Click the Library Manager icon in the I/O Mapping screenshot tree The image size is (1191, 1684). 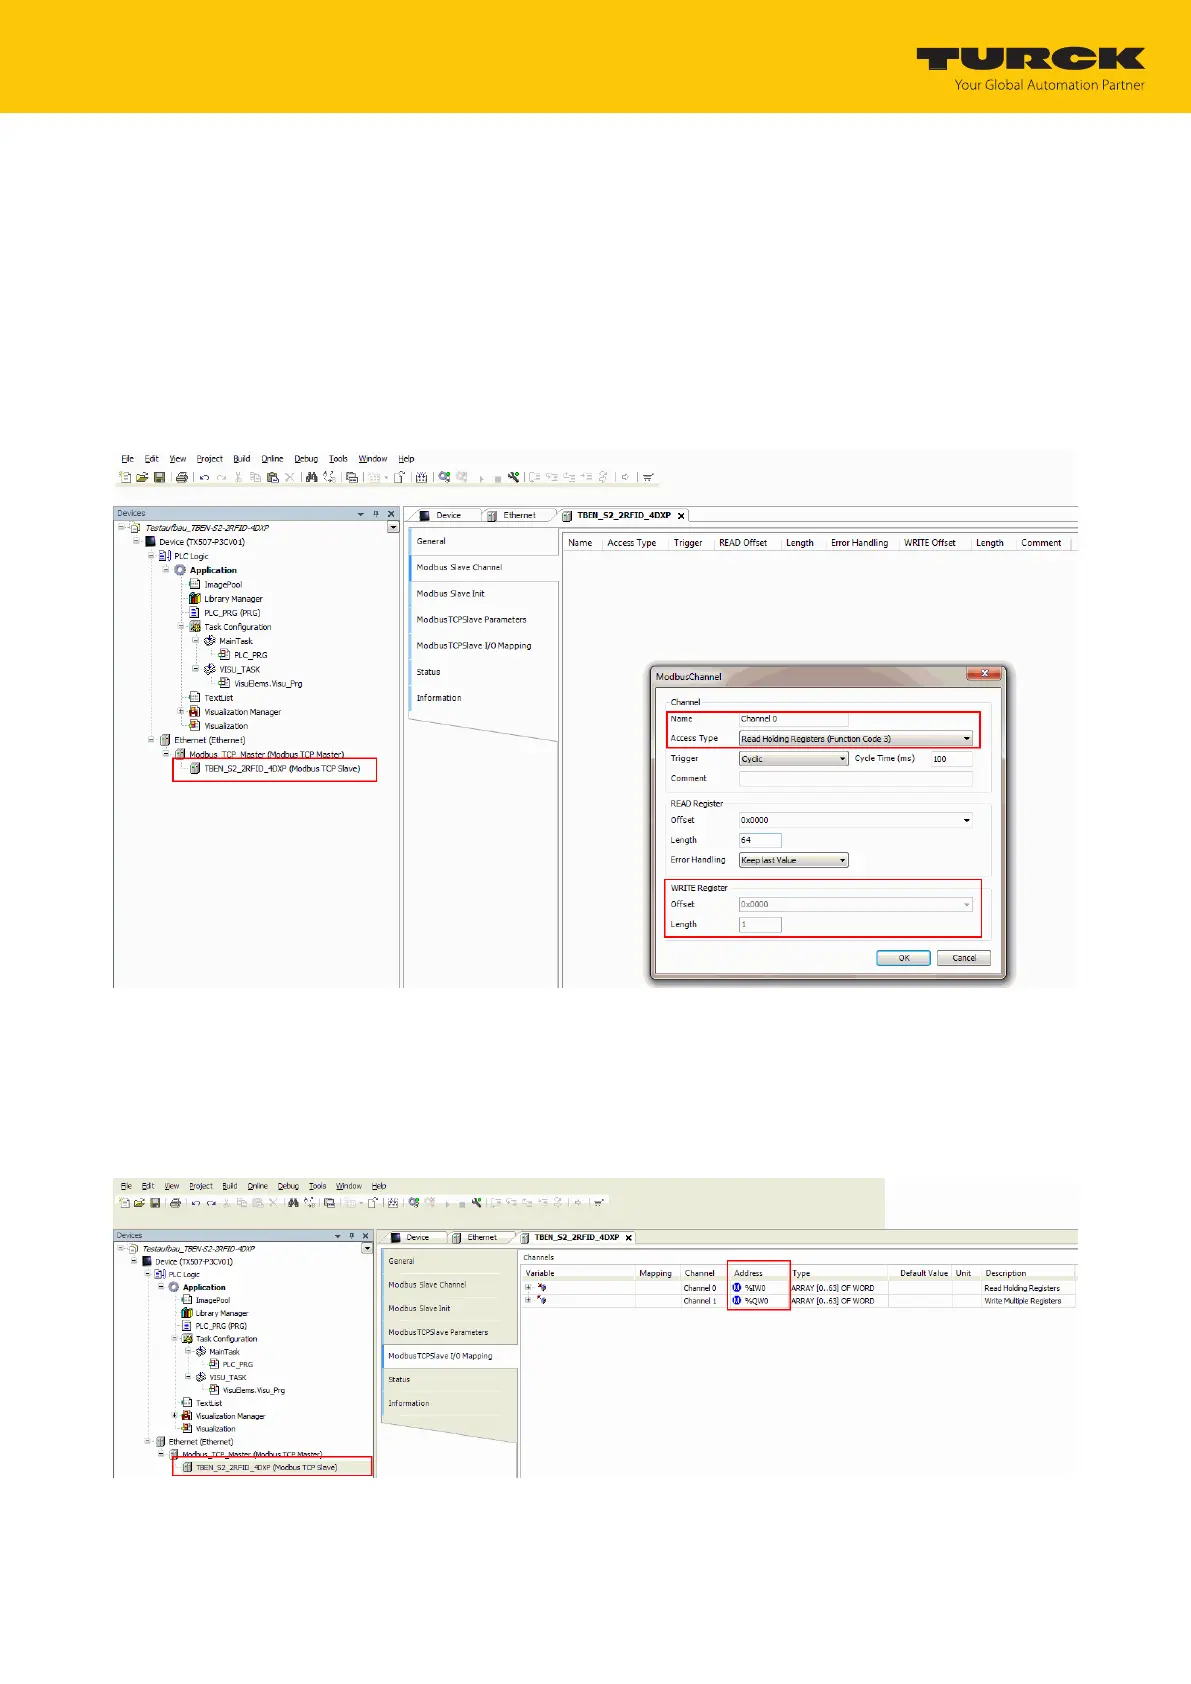[187, 1313]
